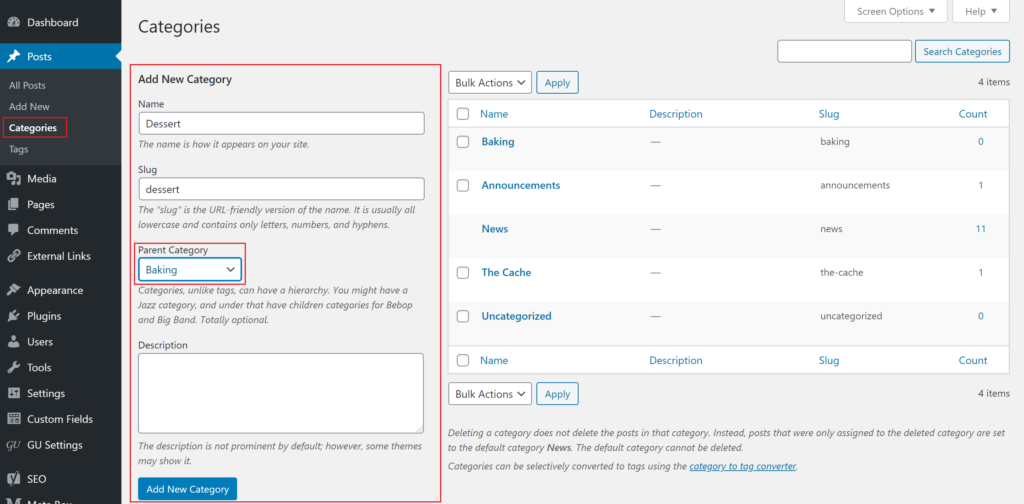Image resolution: width=1024 pixels, height=504 pixels.
Task: Click the Posts pushpin icon
Action: (x=13, y=57)
